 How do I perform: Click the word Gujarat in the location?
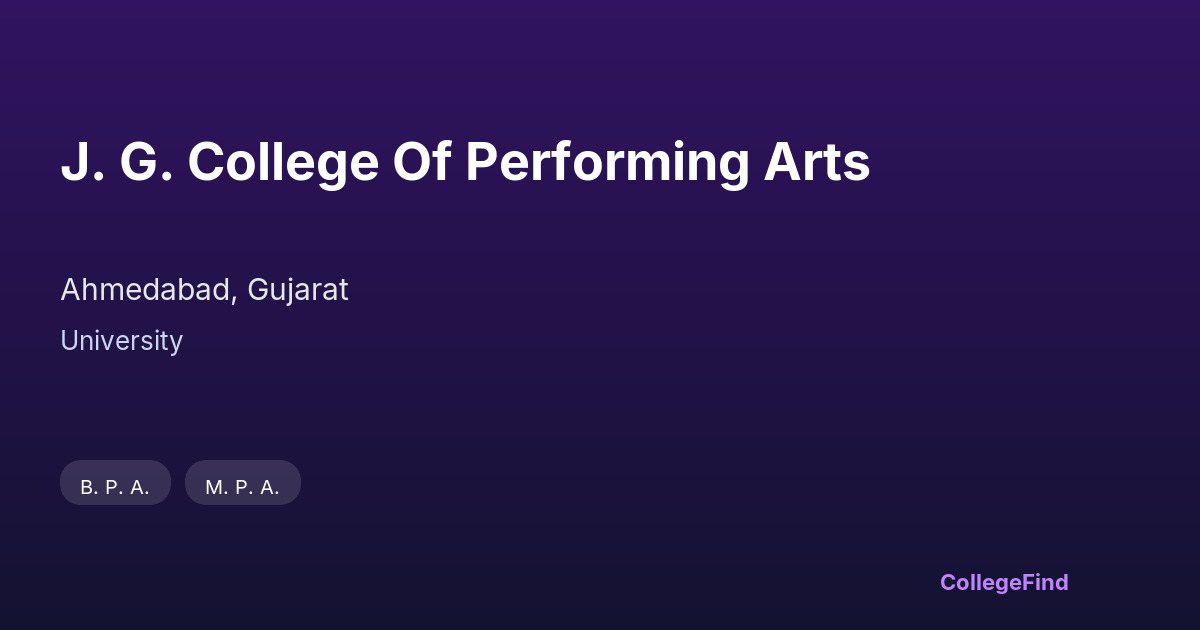(x=298, y=290)
